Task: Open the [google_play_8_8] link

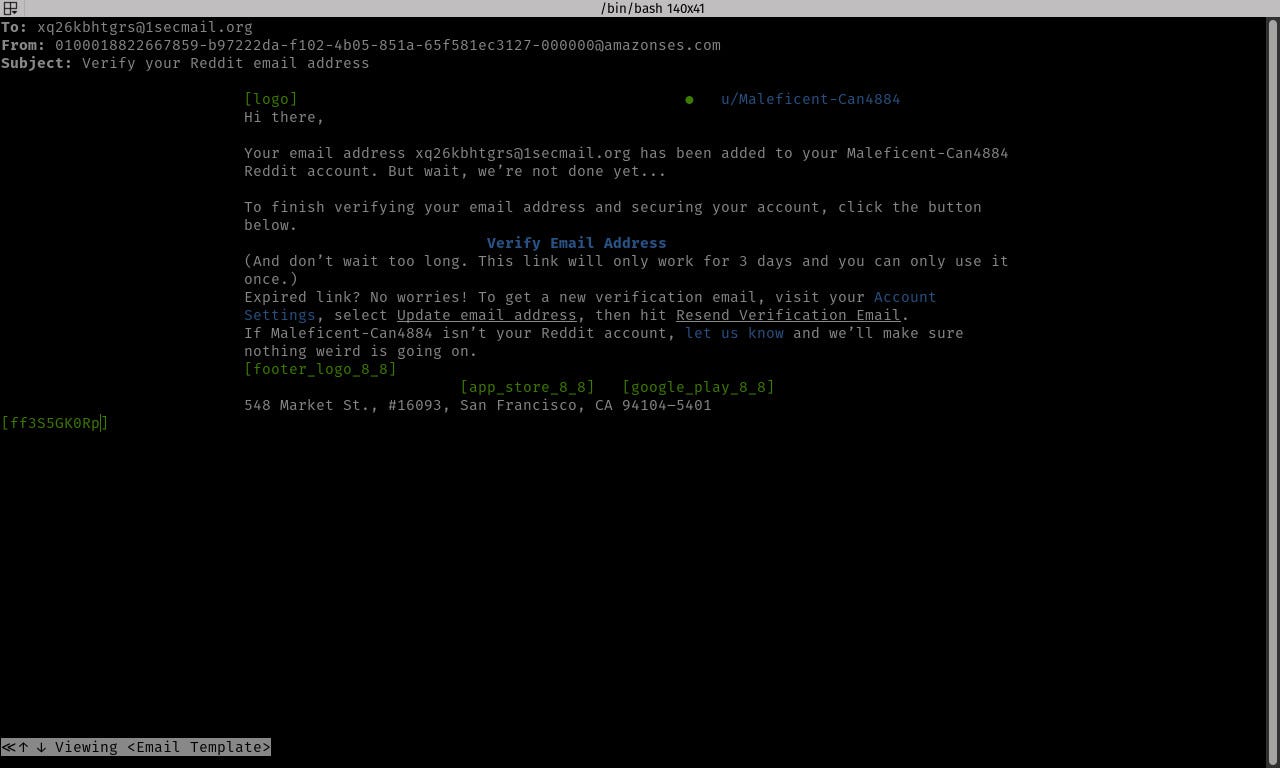Action: point(698,387)
